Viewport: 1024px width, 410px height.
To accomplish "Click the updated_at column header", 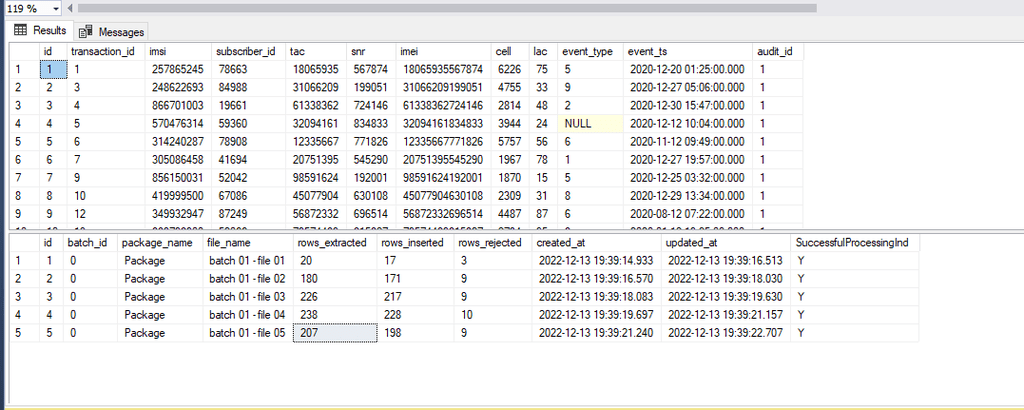I will [x=726, y=243].
